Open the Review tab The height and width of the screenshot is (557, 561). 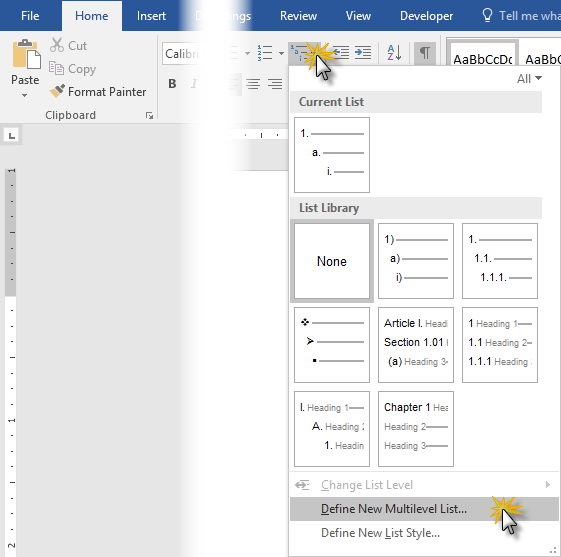click(298, 16)
